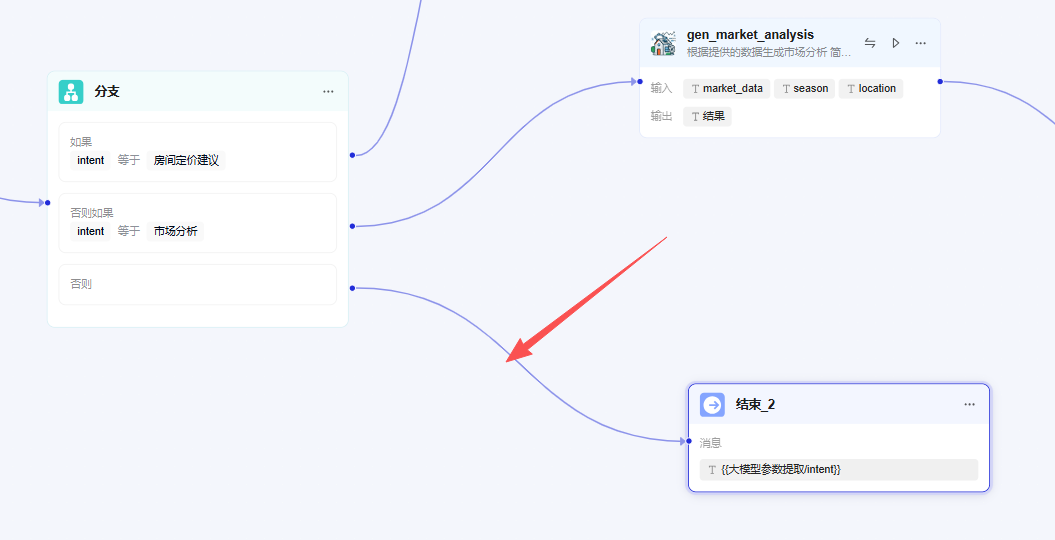The height and width of the screenshot is (540, 1055).
Task: Click the green branch node icon
Action: tap(71, 92)
